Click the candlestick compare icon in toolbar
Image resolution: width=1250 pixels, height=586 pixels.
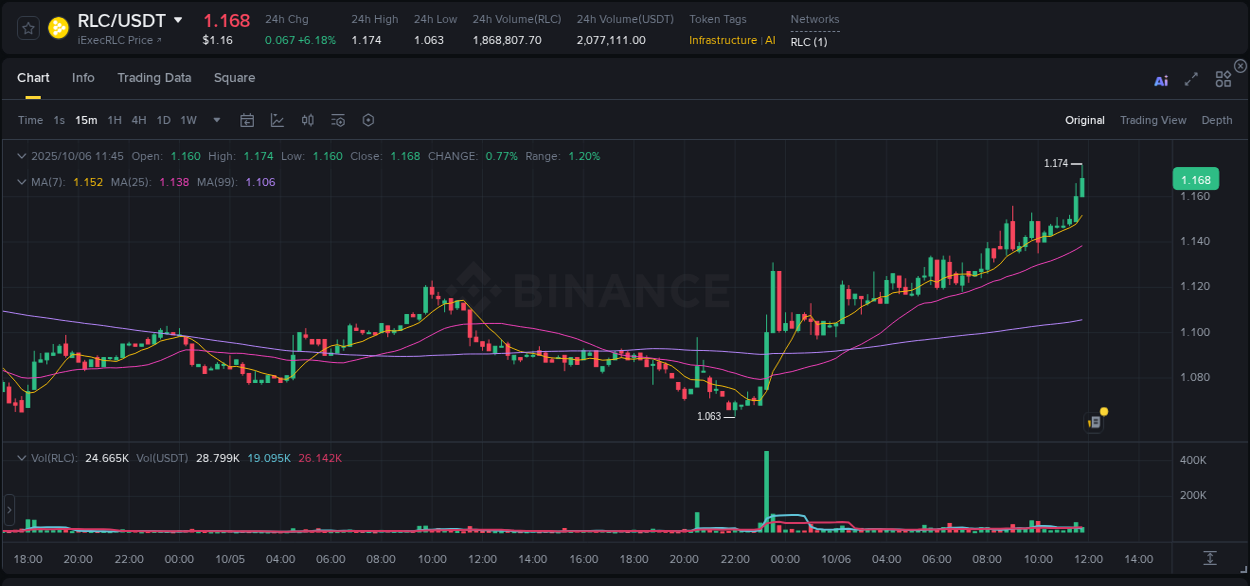(307, 119)
